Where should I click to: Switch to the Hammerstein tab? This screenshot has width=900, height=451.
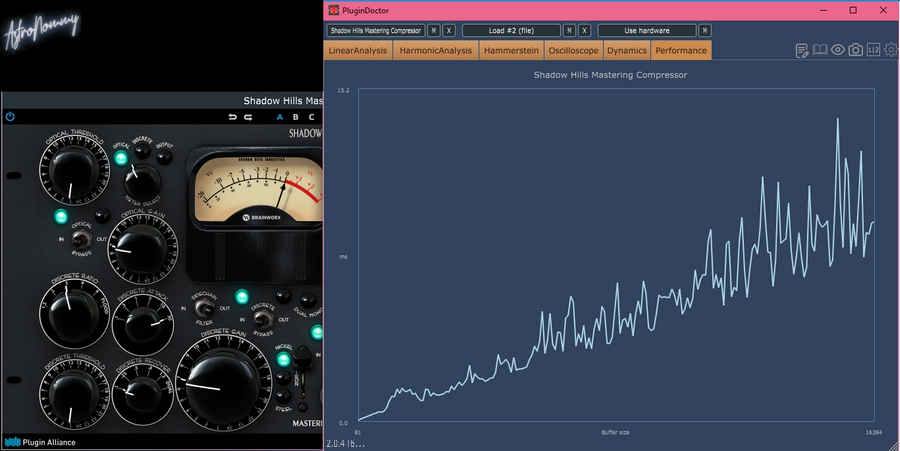coord(511,50)
